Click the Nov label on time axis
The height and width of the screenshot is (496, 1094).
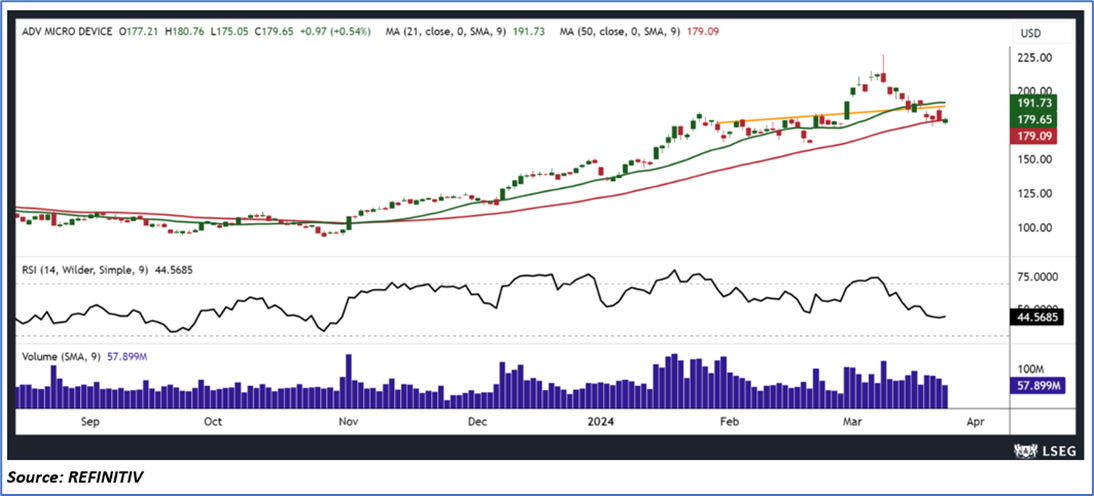coord(347,422)
